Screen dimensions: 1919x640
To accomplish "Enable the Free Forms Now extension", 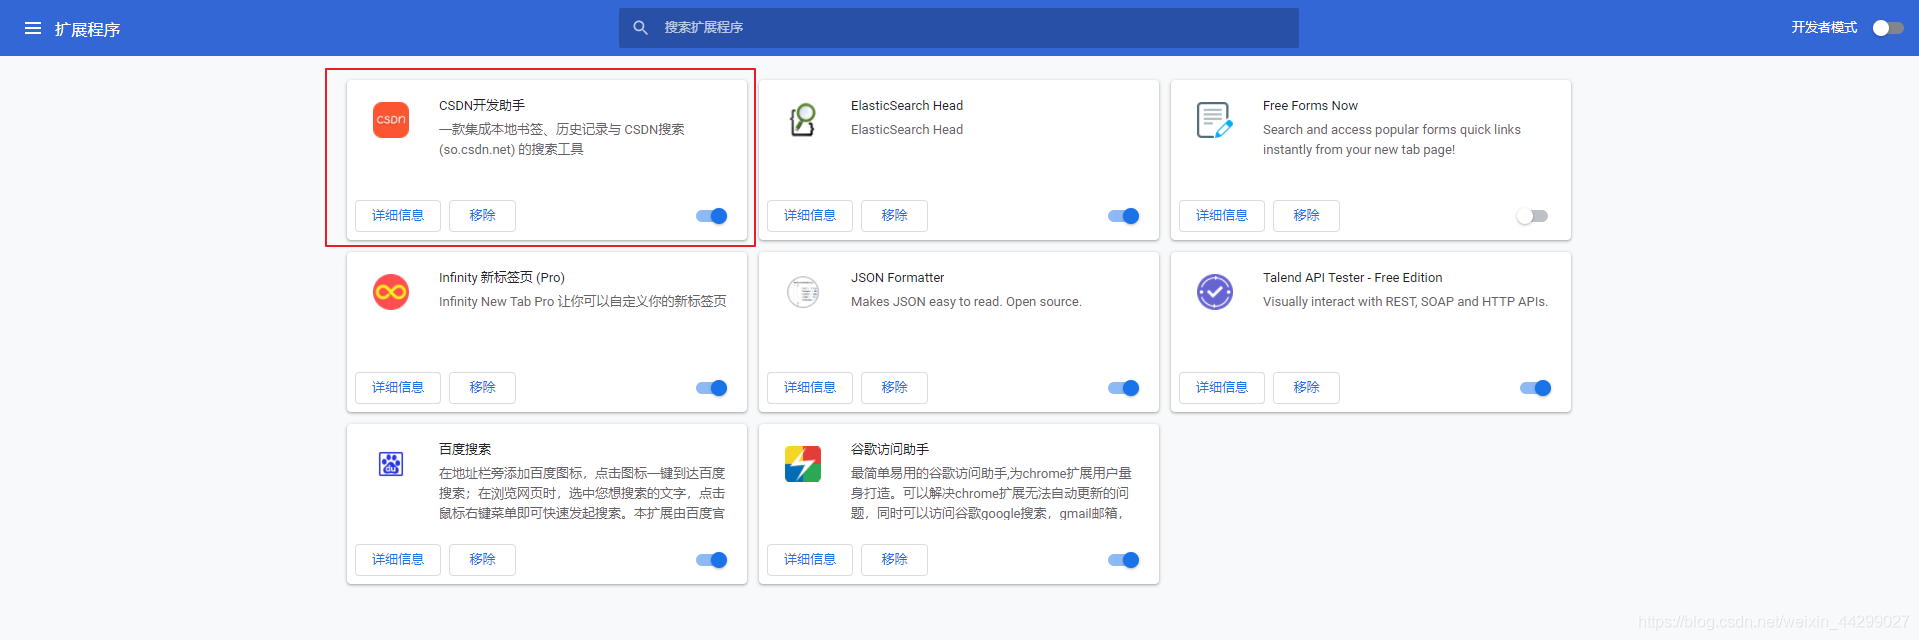I will pos(1532,216).
